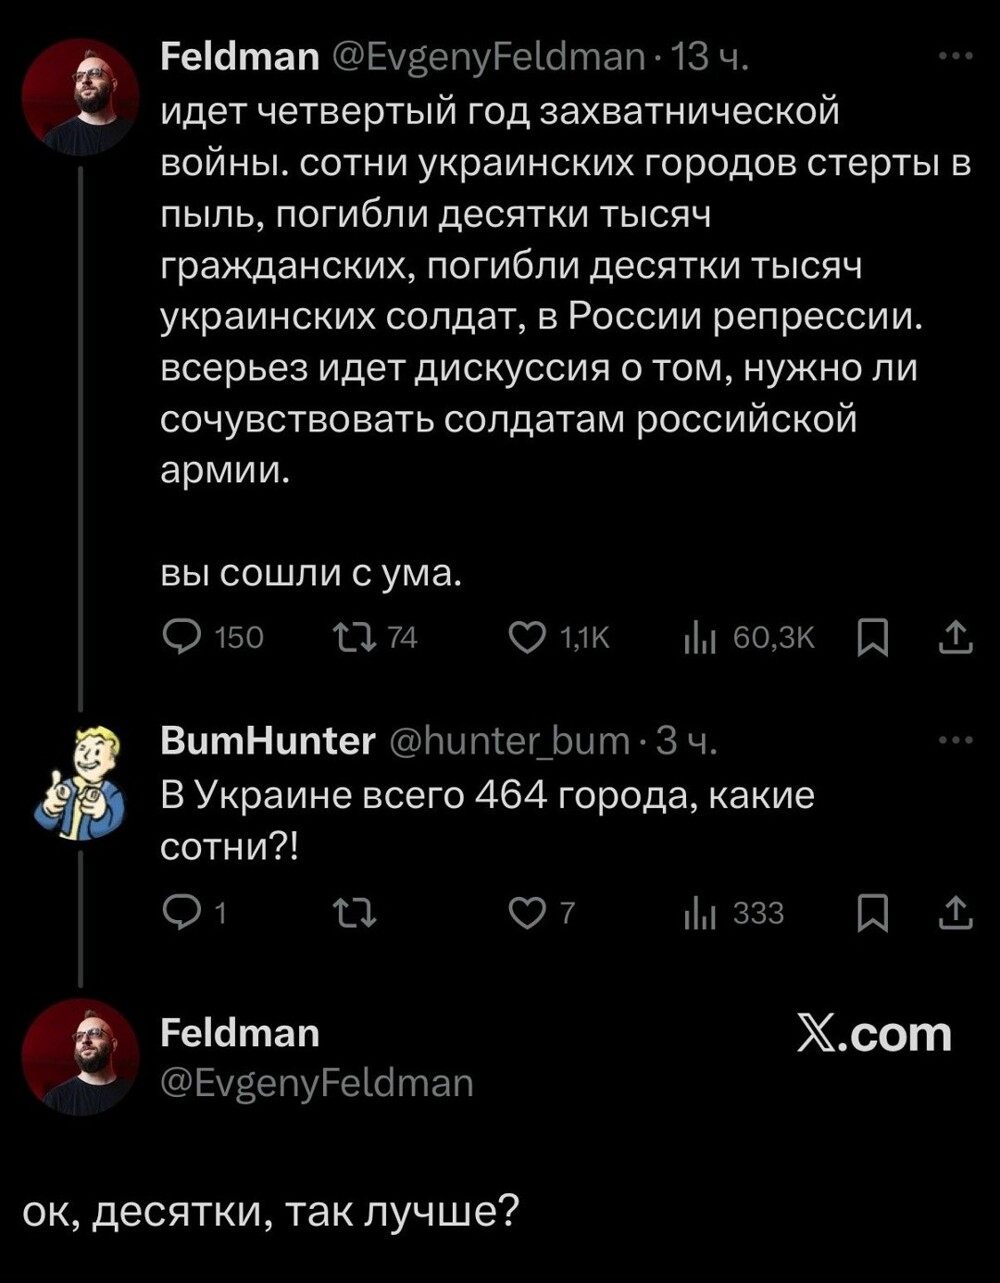Open Feldman's profile picture at top
Viewport: 1000px width, 1283px height.
pos(81,97)
